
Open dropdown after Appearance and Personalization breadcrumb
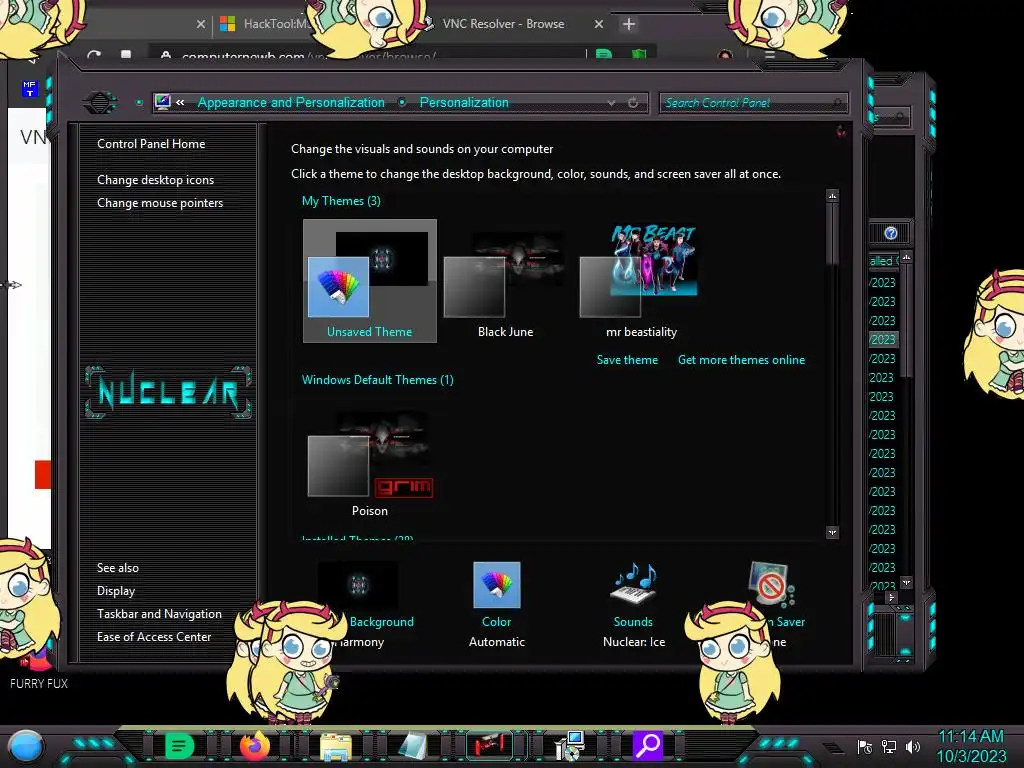coord(402,102)
